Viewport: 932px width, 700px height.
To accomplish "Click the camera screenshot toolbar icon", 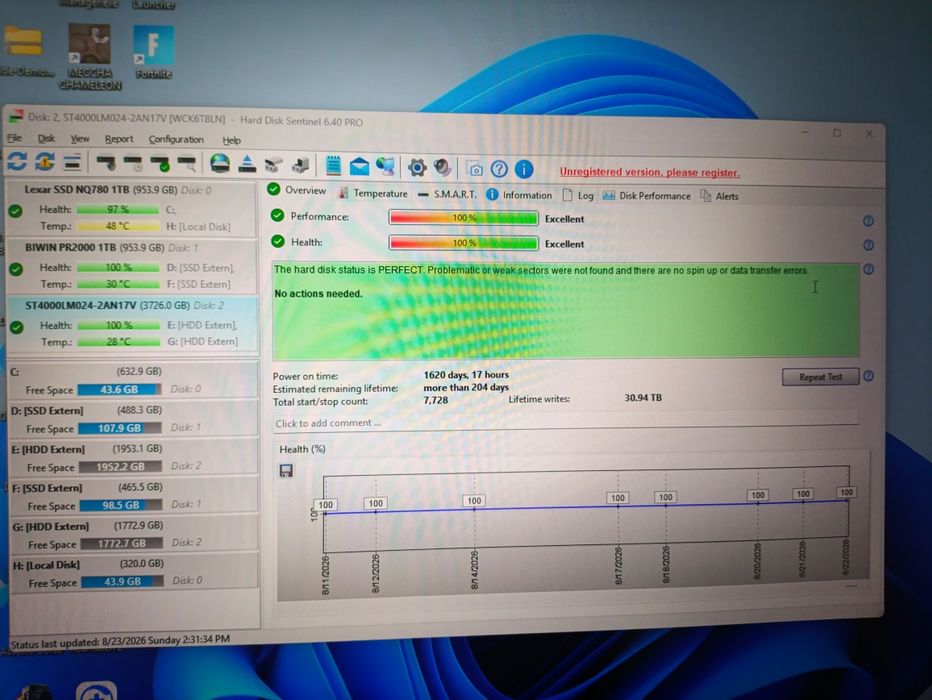I will [x=474, y=169].
